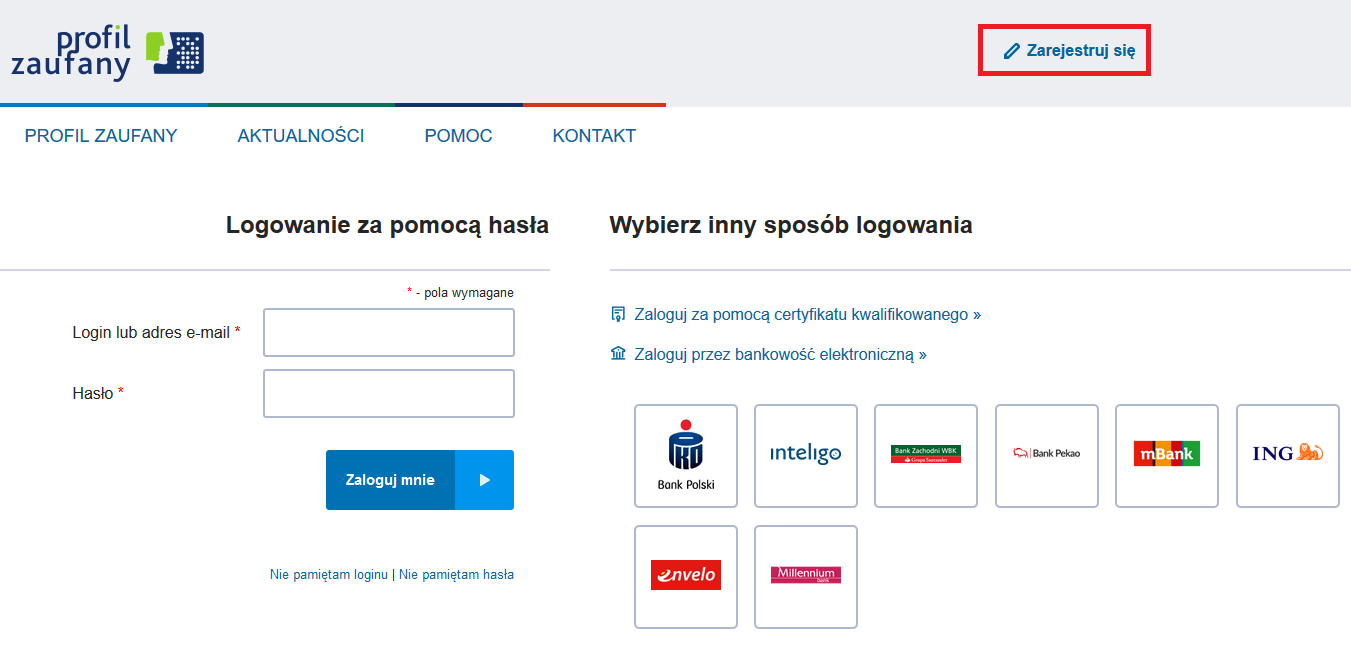Click the Zaloguj mnie button
Screen dimensions: 1351x647
click(x=420, y=480)
